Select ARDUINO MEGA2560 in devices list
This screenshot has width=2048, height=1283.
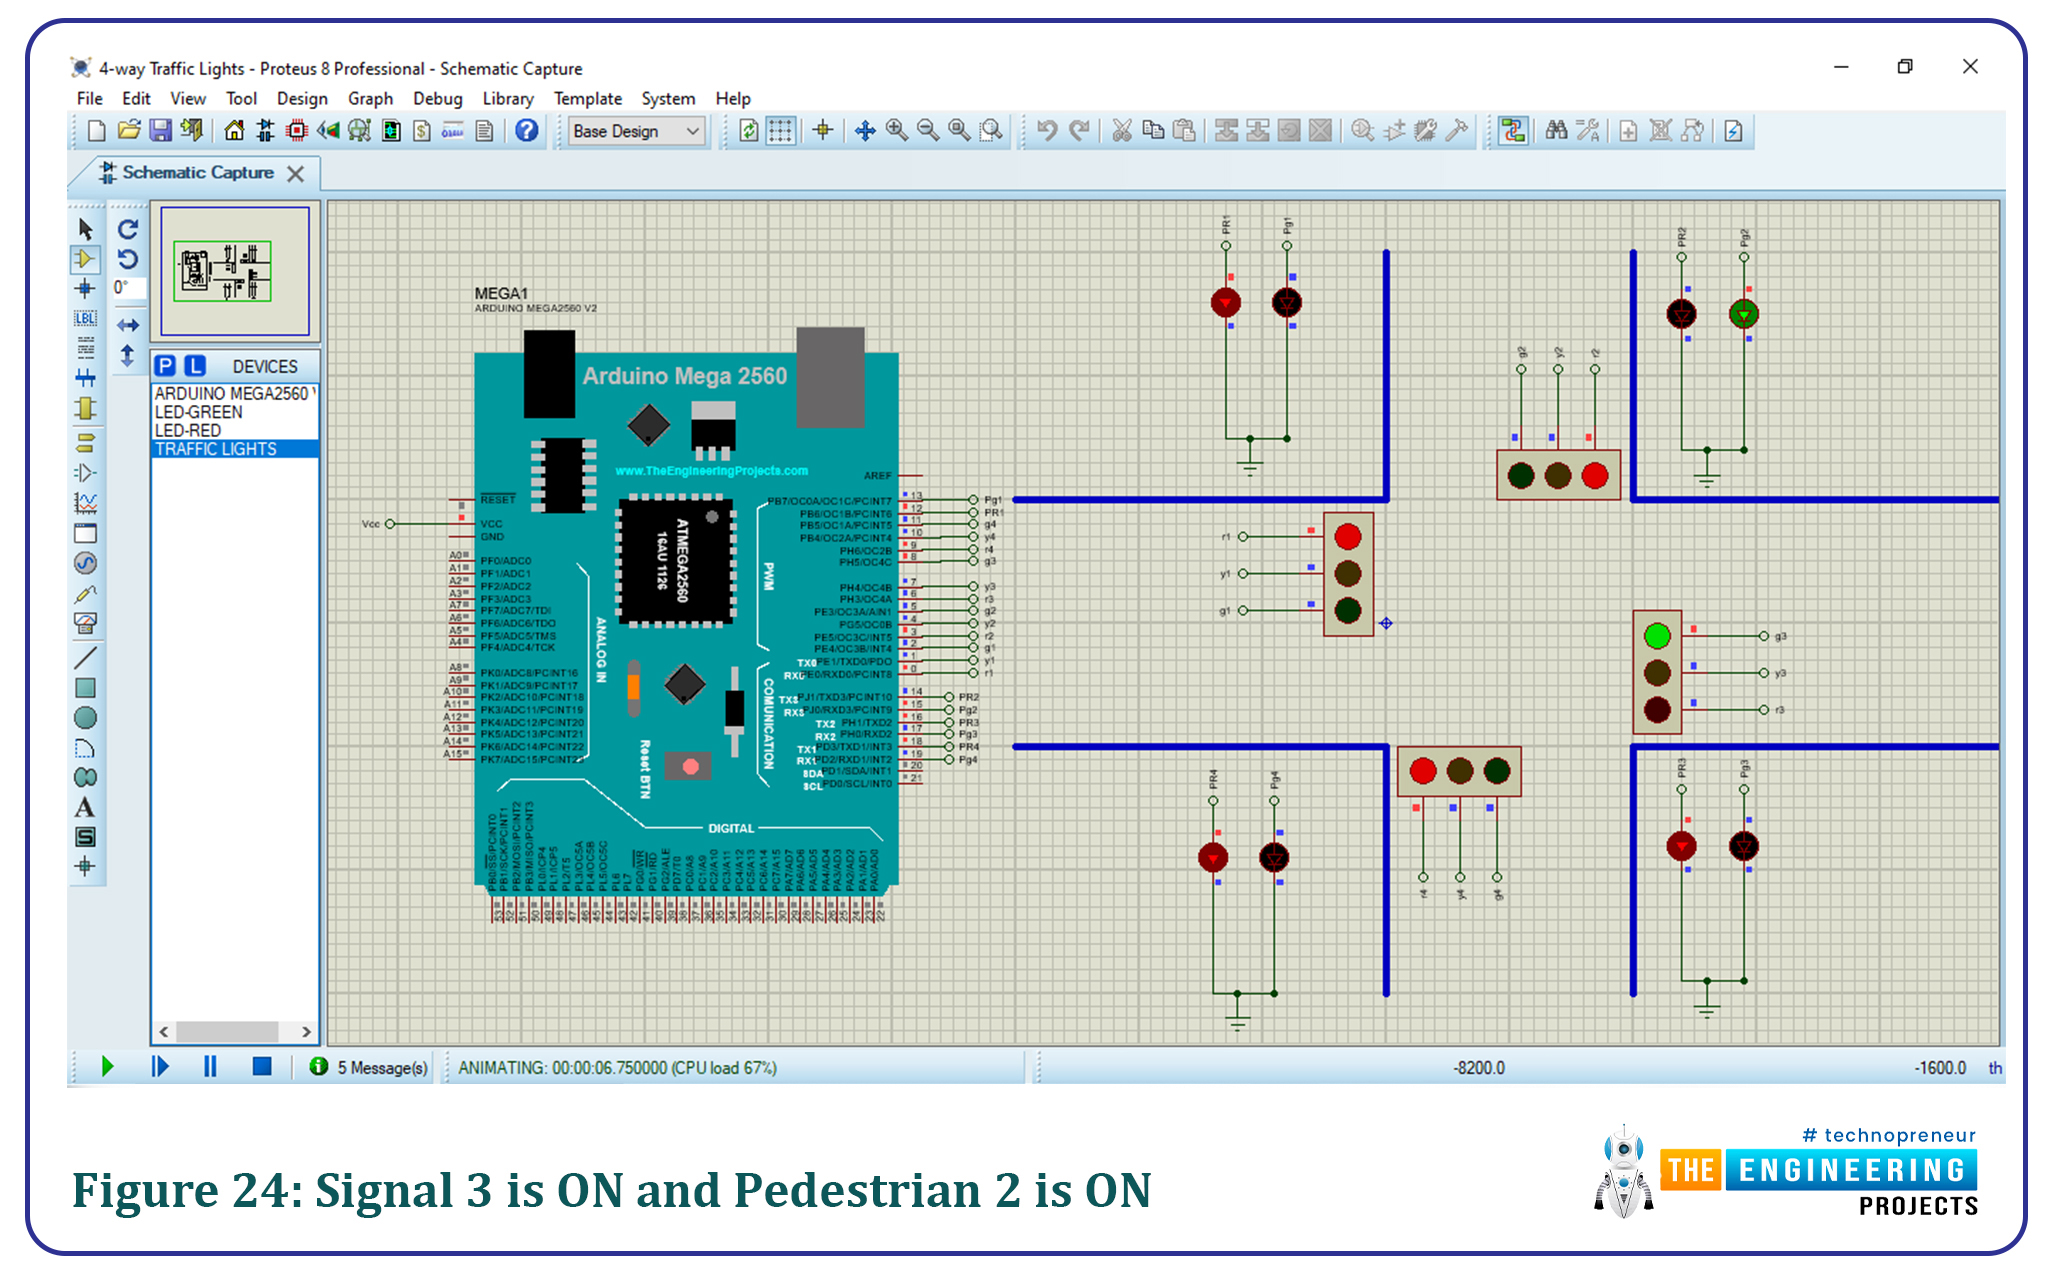click(x=235, y=394)
